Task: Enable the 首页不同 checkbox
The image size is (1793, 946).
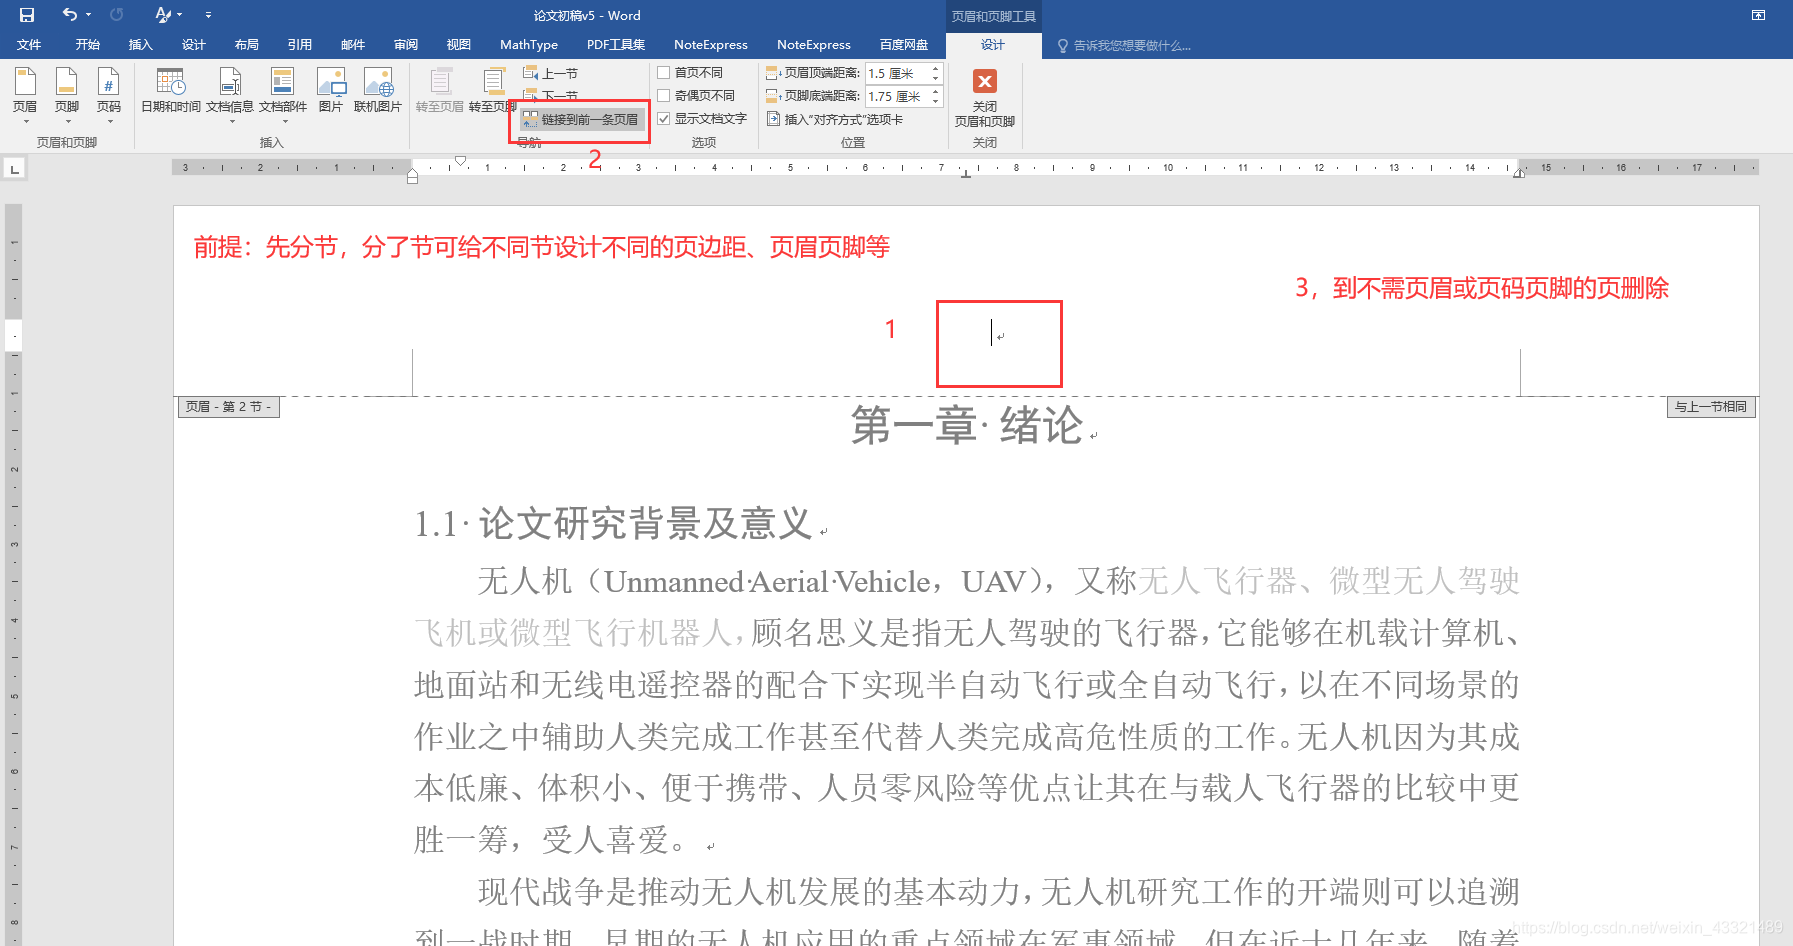Action: pos(663,73)
